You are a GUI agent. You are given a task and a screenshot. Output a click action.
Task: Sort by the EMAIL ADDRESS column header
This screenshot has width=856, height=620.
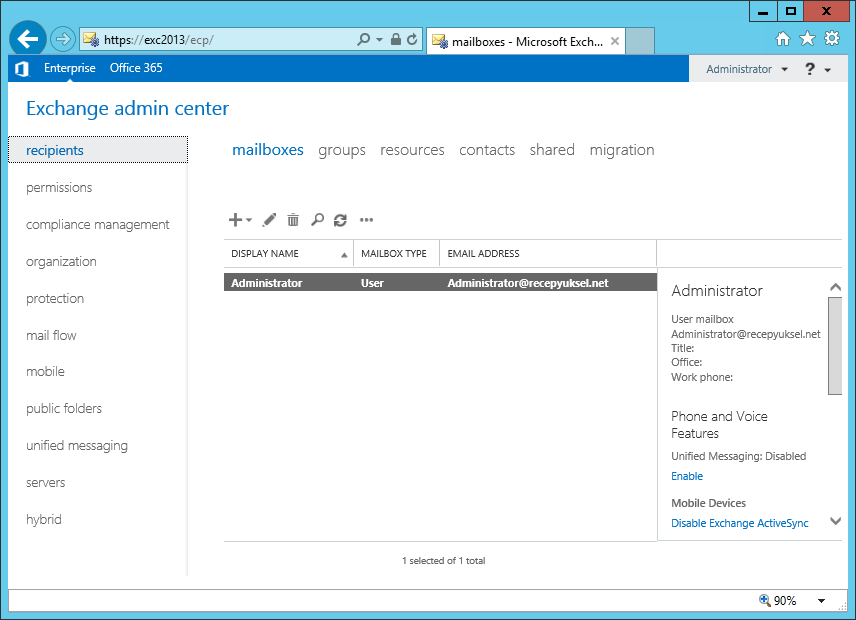click(548, 254)
